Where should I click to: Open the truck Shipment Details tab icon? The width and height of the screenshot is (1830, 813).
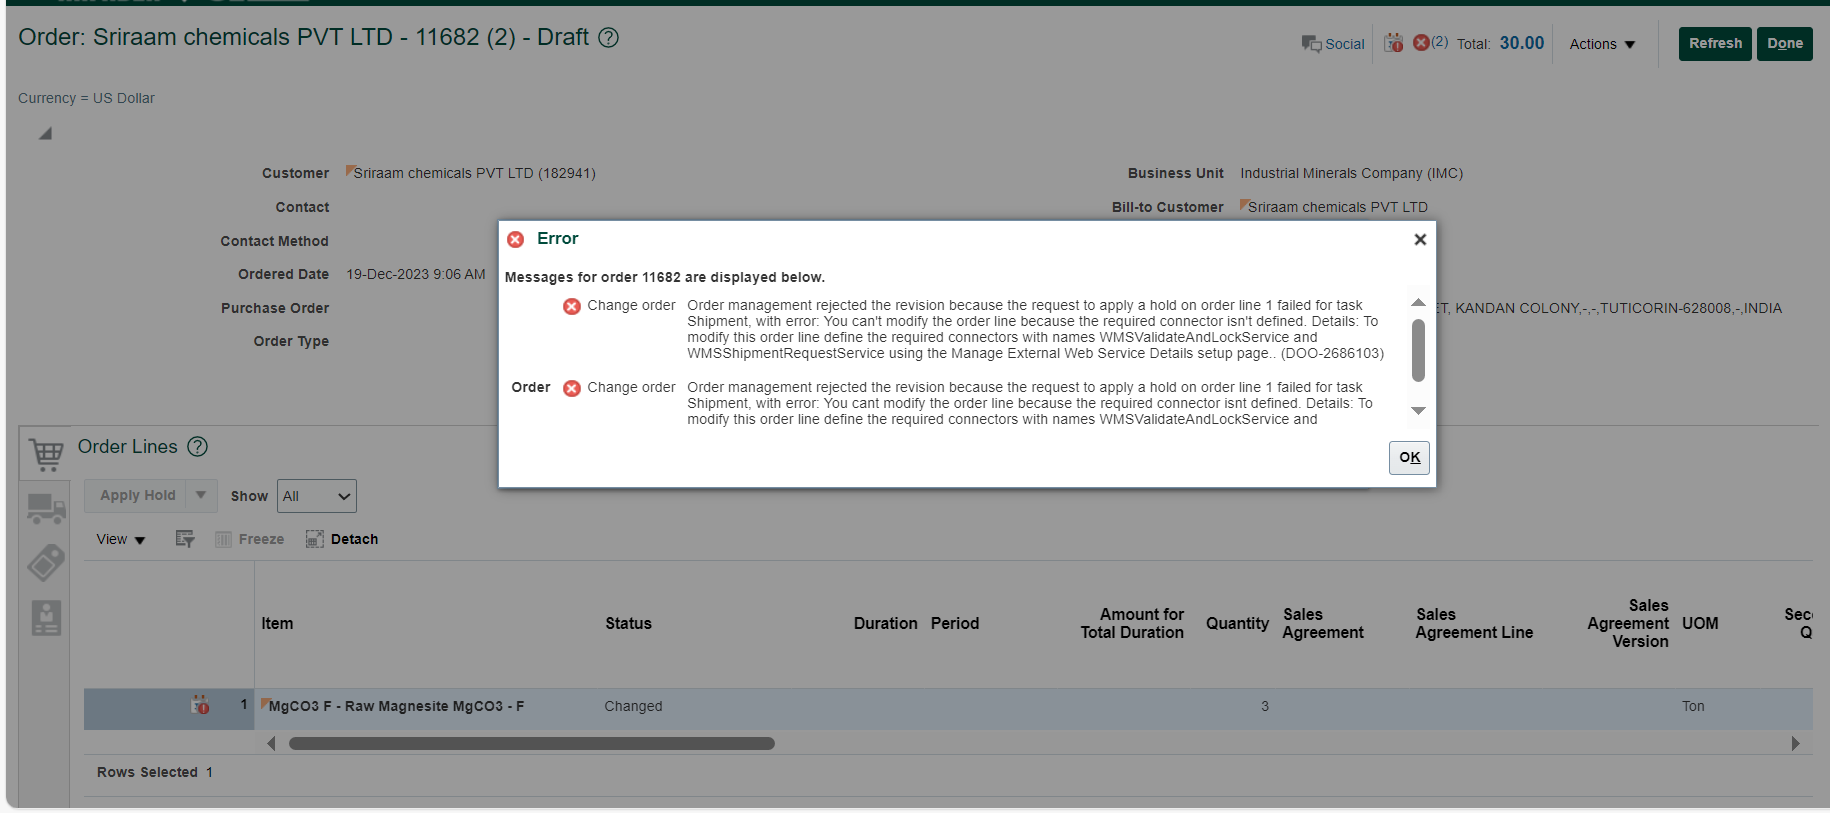[x=46, y=508]
